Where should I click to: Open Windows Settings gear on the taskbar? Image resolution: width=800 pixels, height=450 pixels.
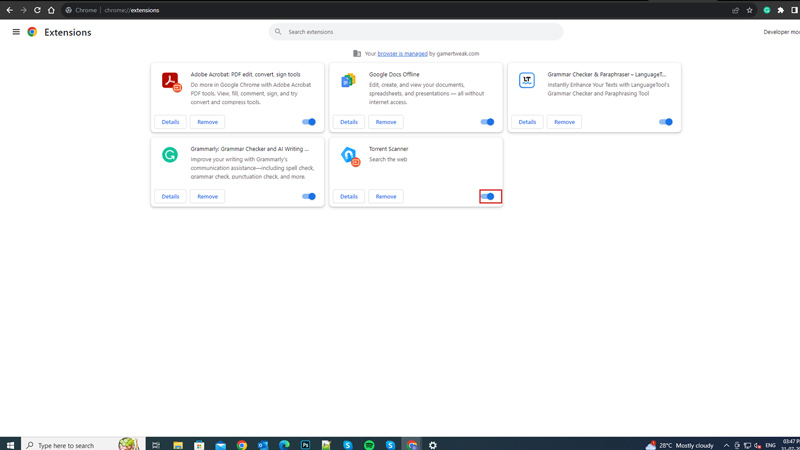pyautogui.click(x=433, y=445)
